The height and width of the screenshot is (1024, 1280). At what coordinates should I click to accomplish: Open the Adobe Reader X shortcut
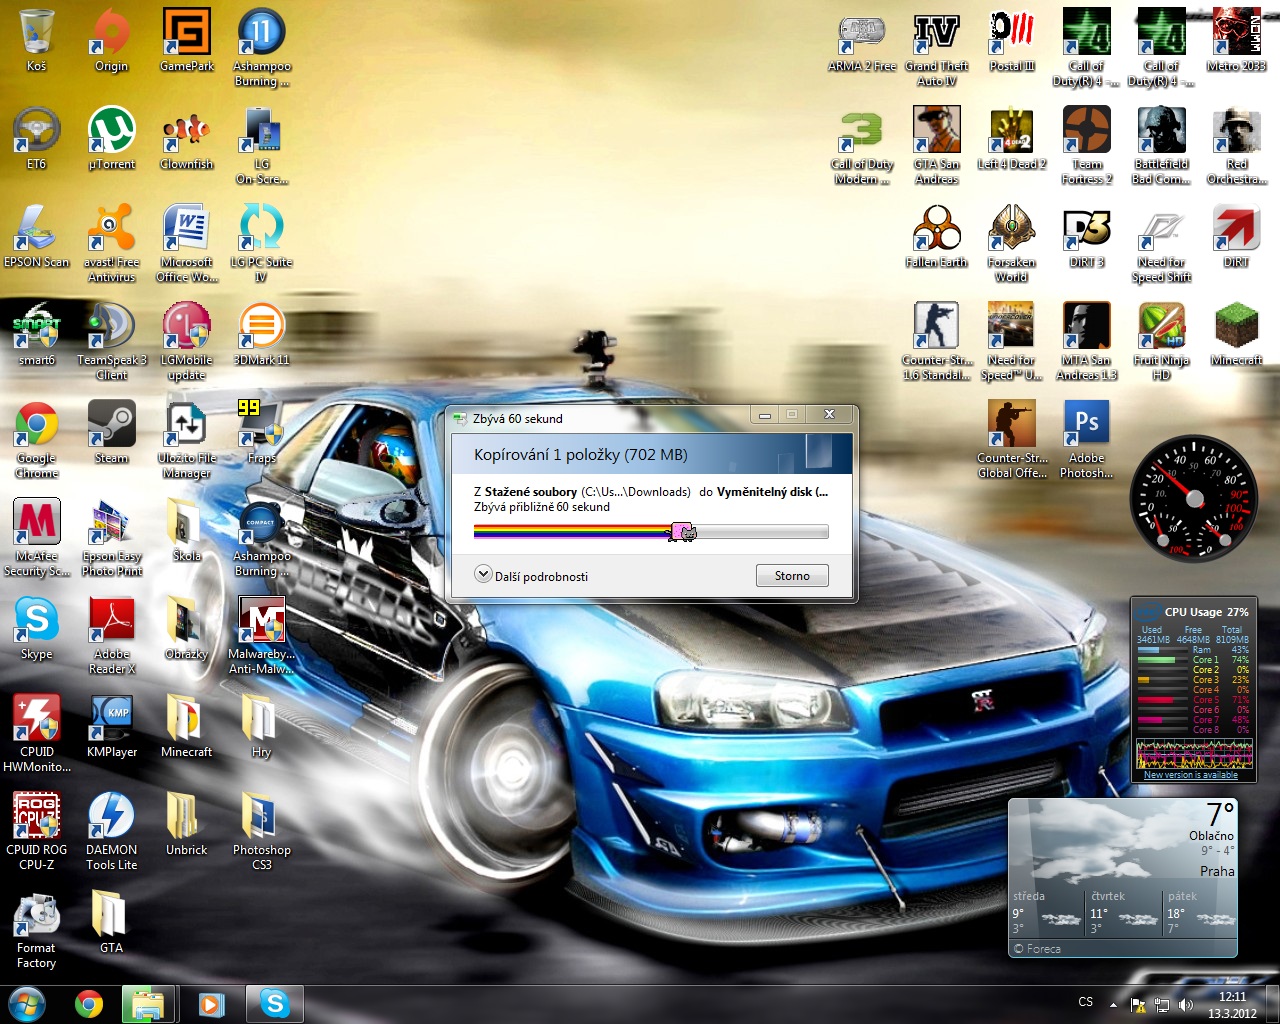coord(112,635)
